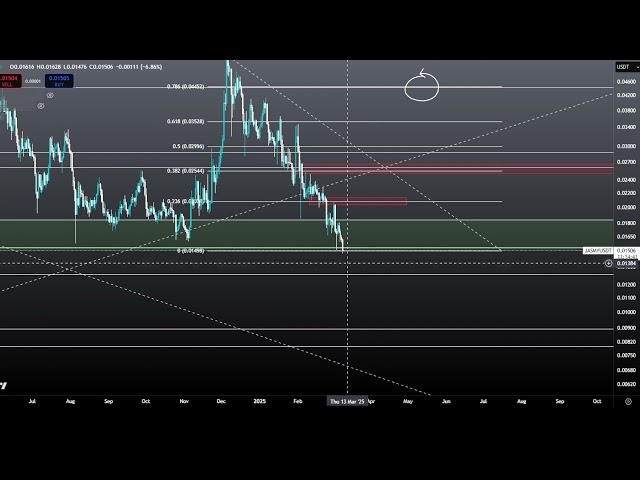This screenshot has height=480, width=640.
Task: Click the Thu 13 Mar '25 date marker
Action: (x=347, y=401)
